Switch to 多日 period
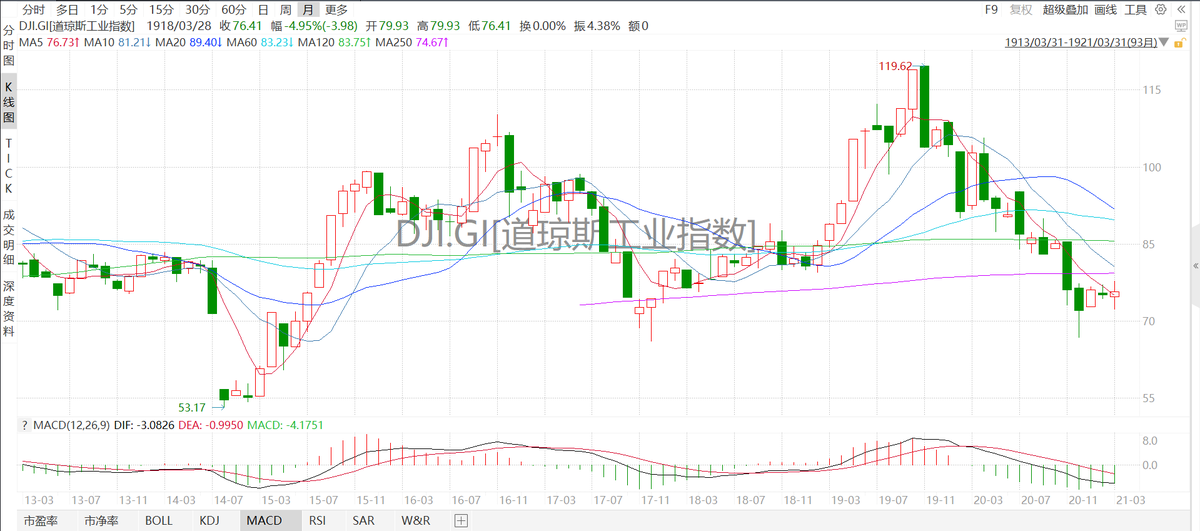Image resolution: width=1200 pixels, height=531 pixels. click(x=68, y=10)
